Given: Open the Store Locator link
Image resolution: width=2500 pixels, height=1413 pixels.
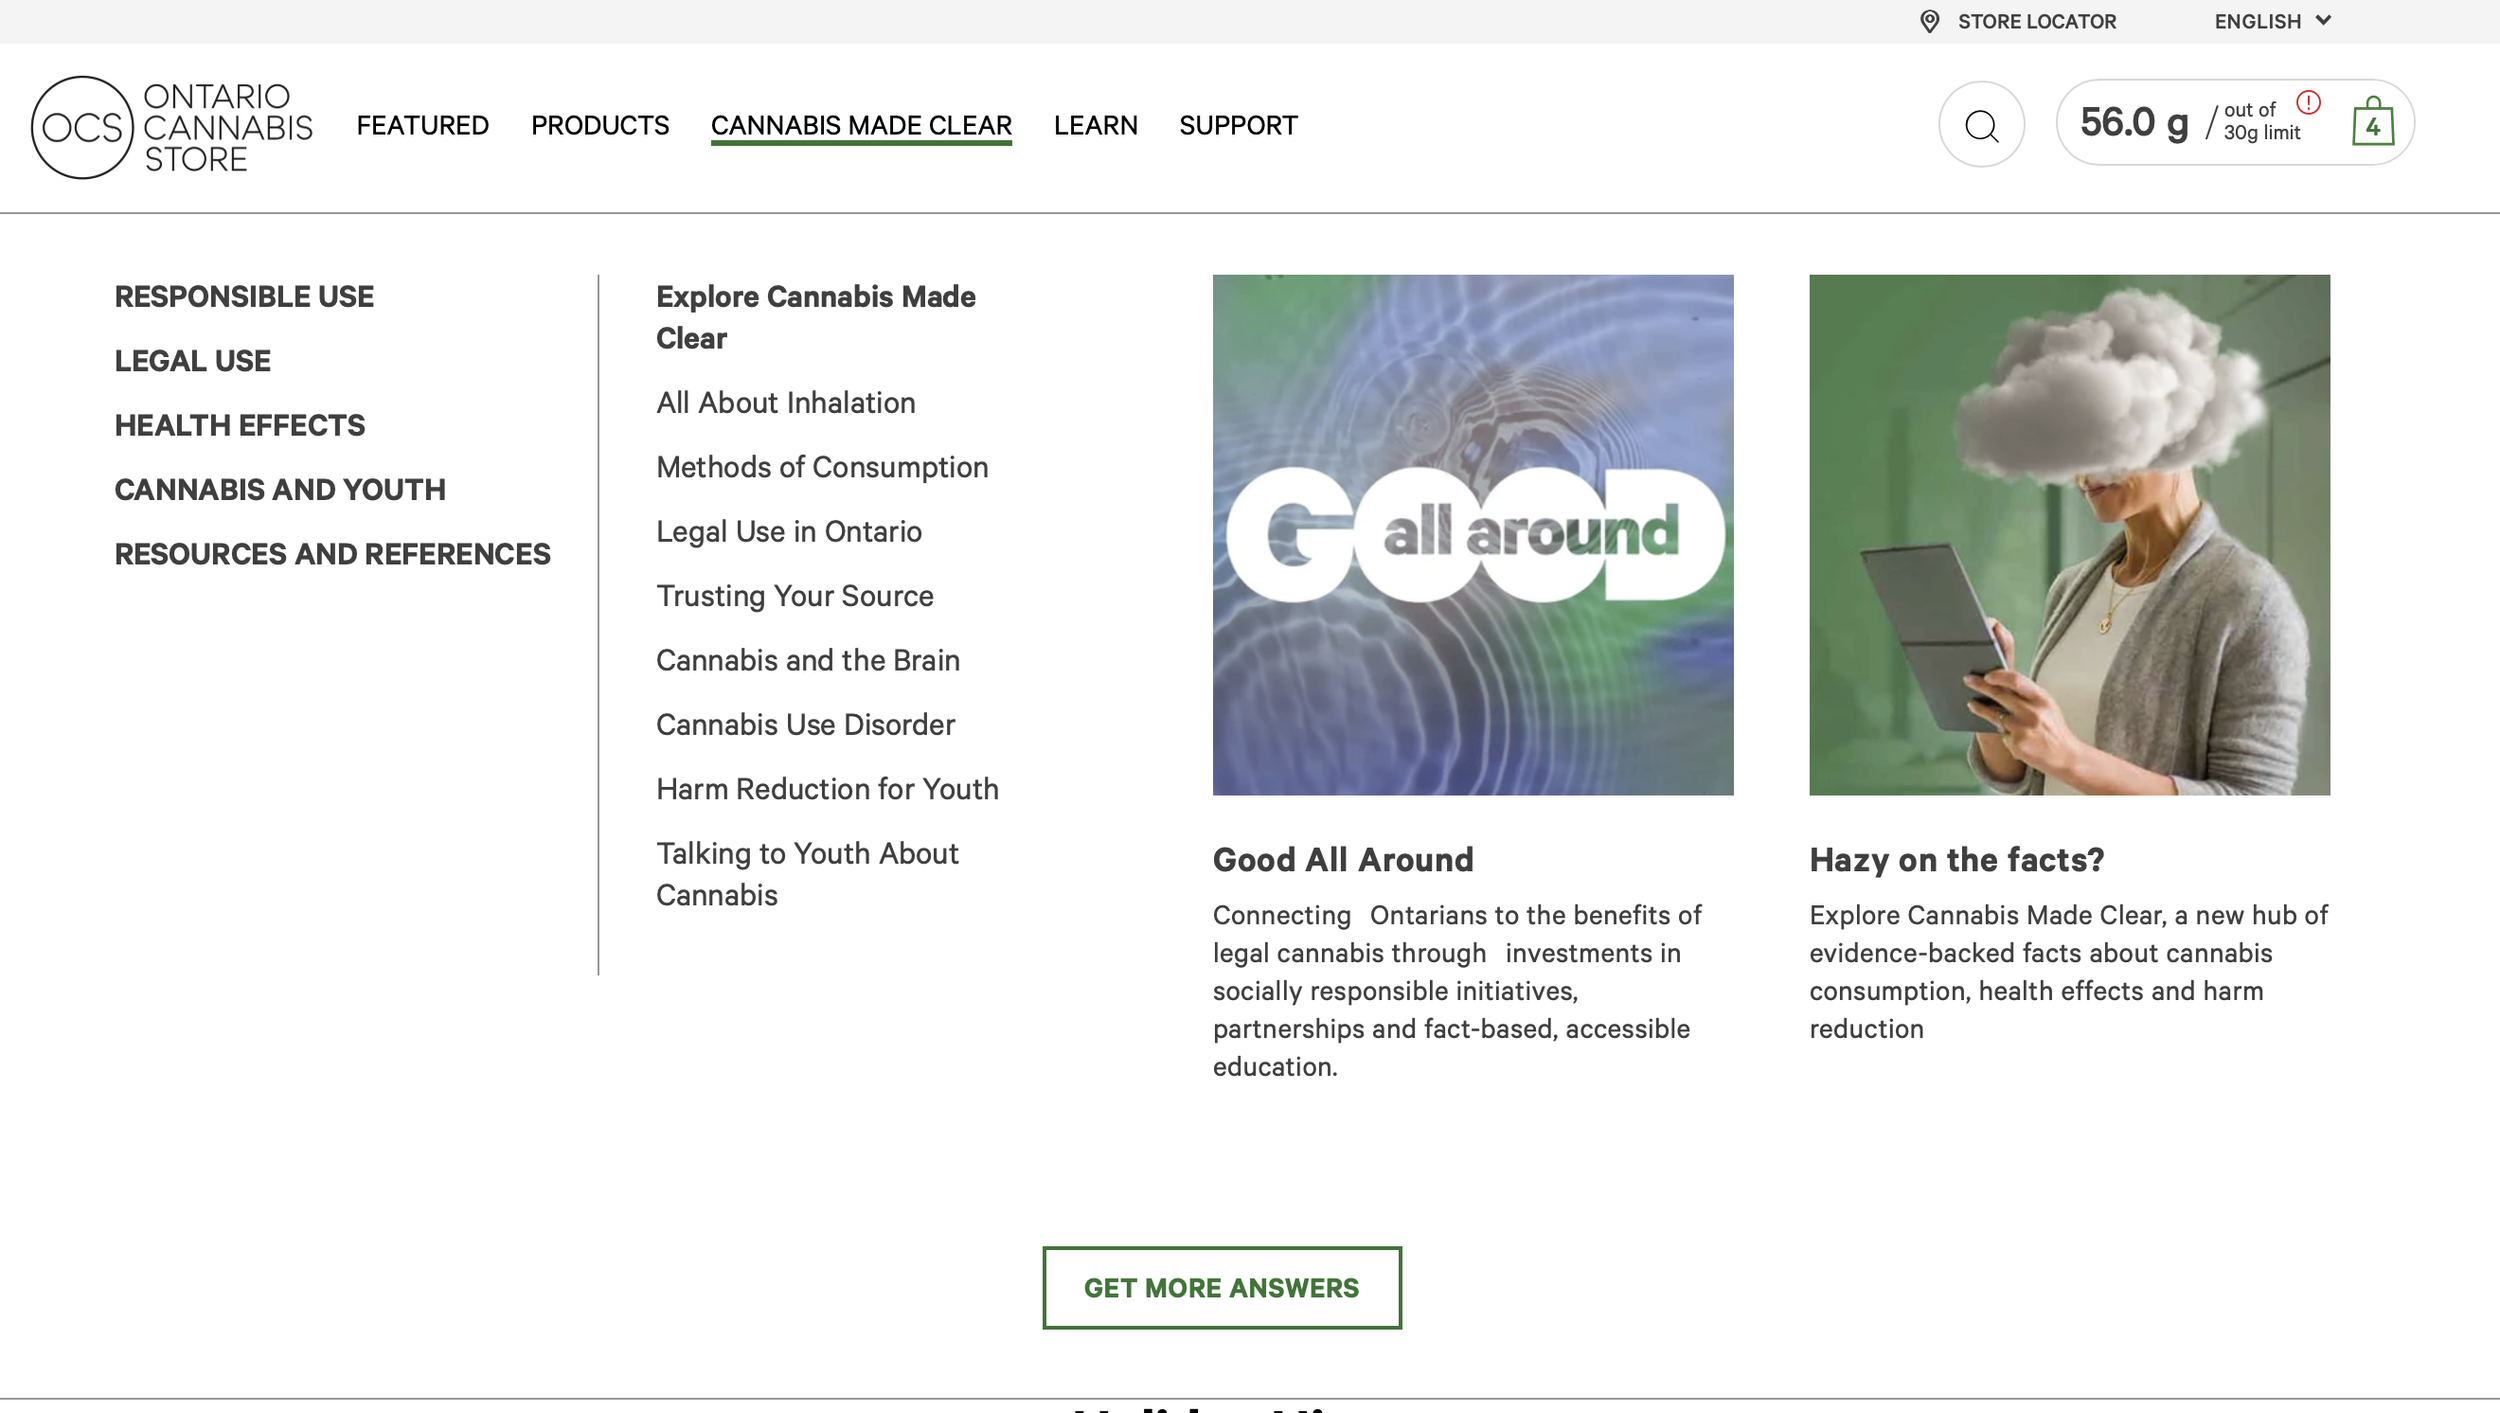Looking at the screenshot, I should click(2036, 21).
